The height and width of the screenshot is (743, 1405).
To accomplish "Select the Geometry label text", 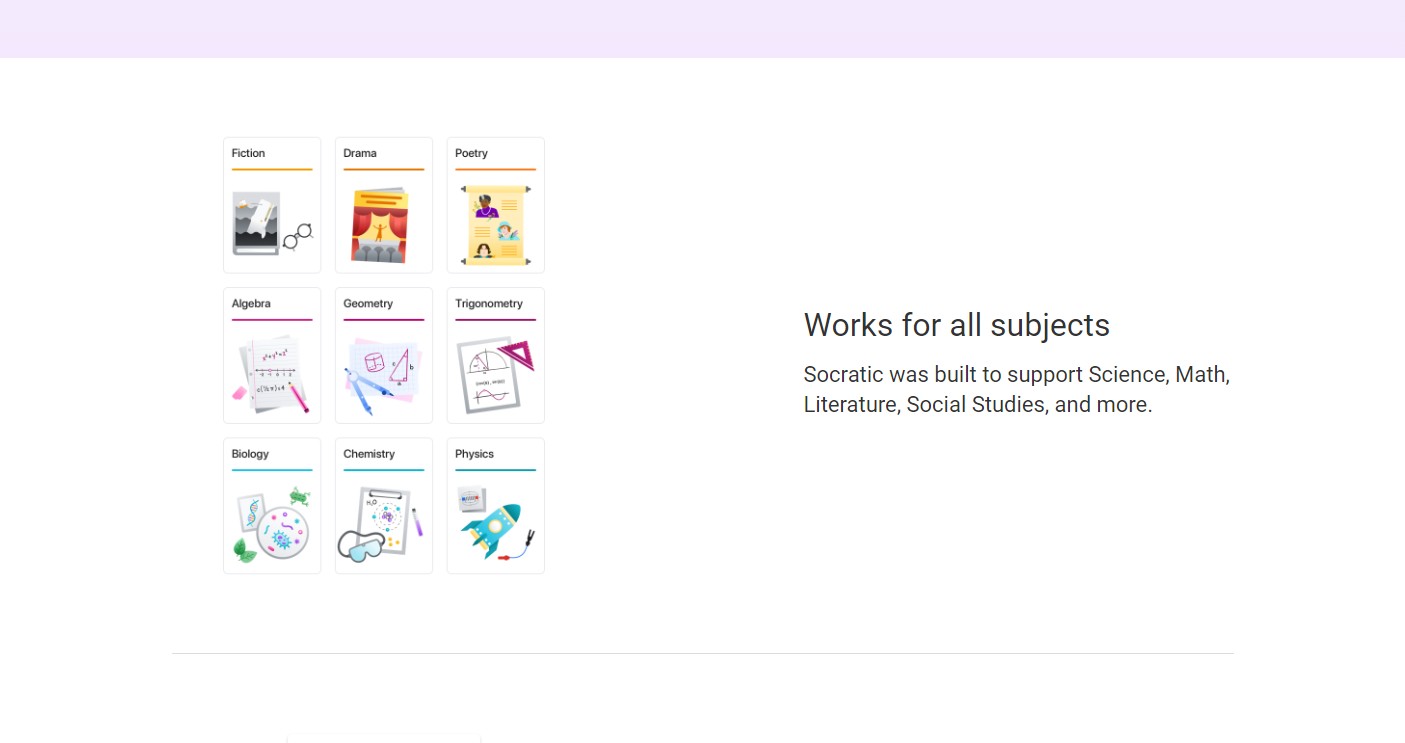I will [368, 303].
